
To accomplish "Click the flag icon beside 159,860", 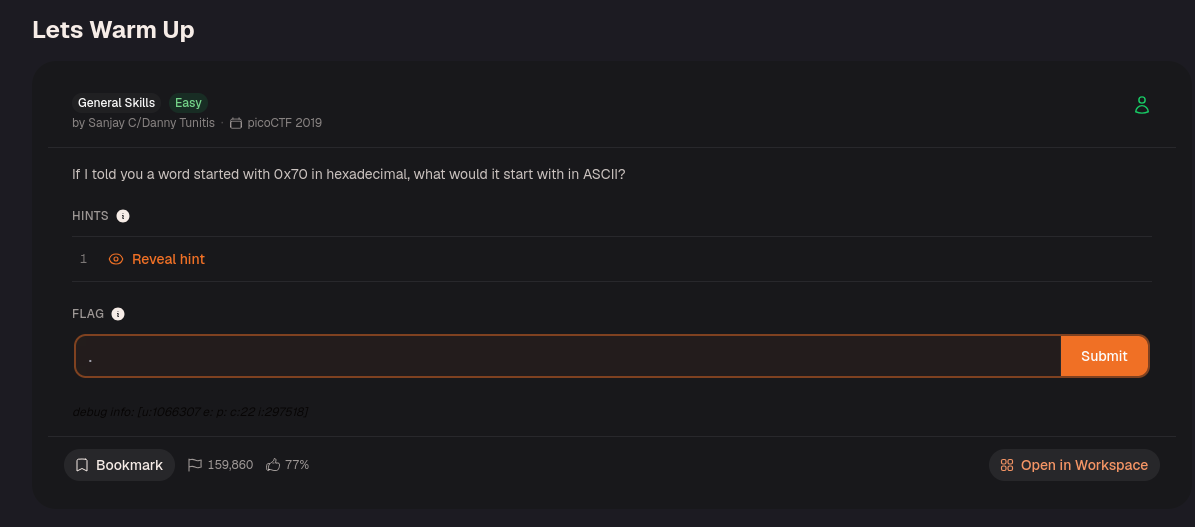I will click(x=194, y=464).
